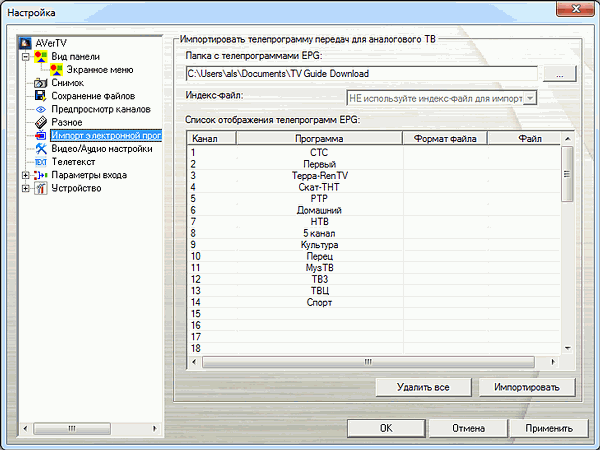This screenshot has height=450, width=600.
Task: Click the EPG list scroll-up arrow
Action: coord(567,139)
